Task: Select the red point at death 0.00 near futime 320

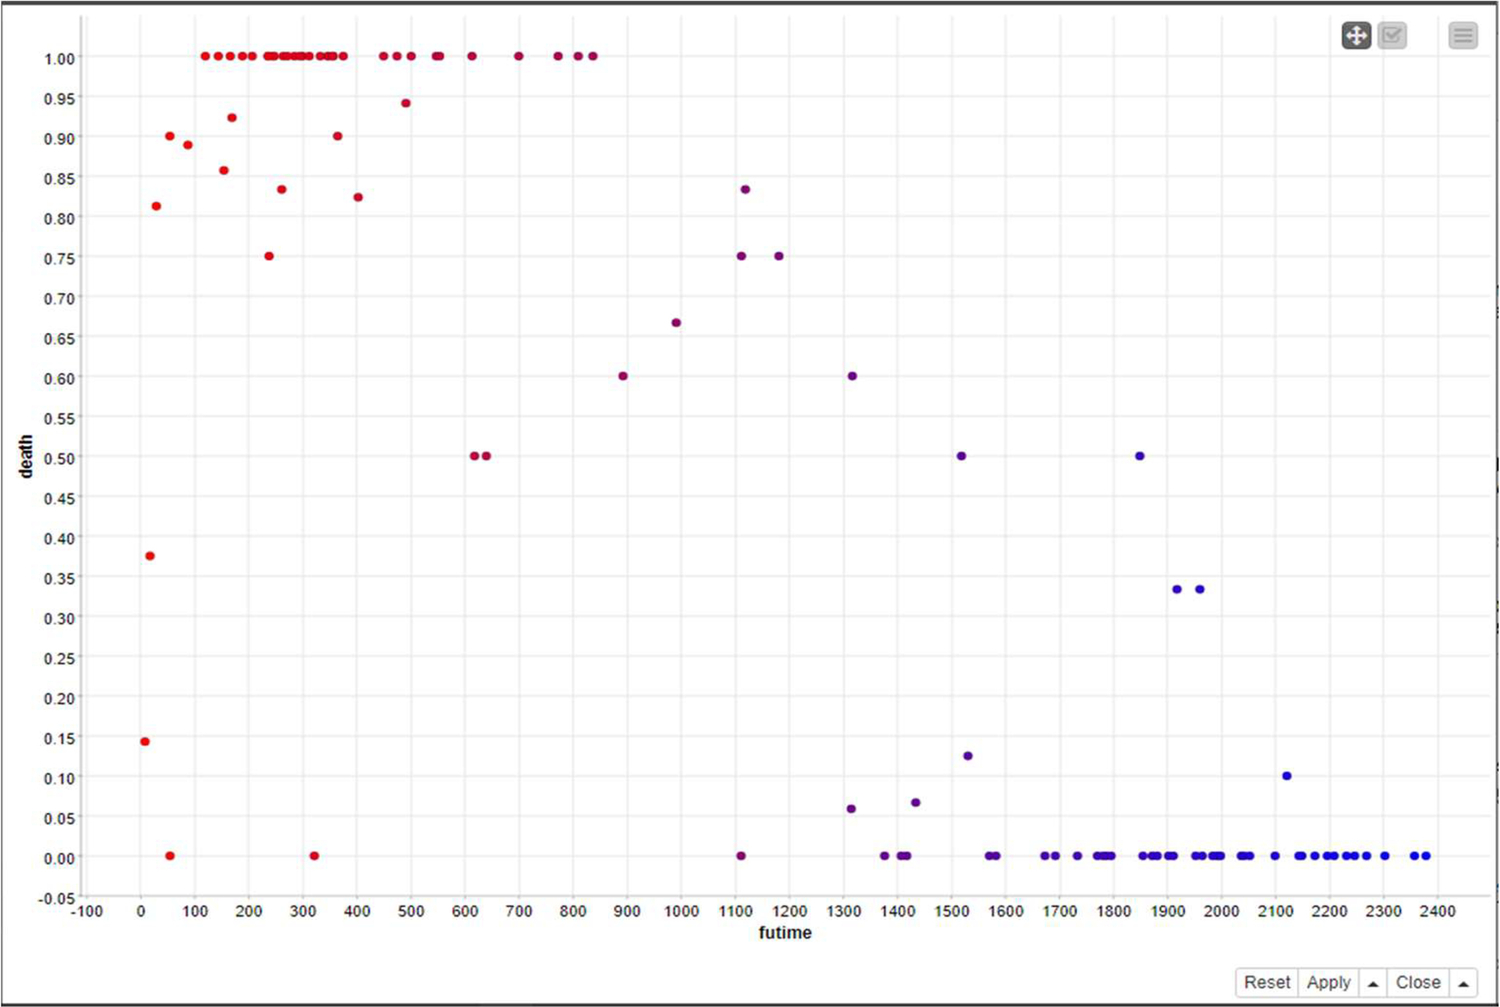Action: [x=314, y=856]
